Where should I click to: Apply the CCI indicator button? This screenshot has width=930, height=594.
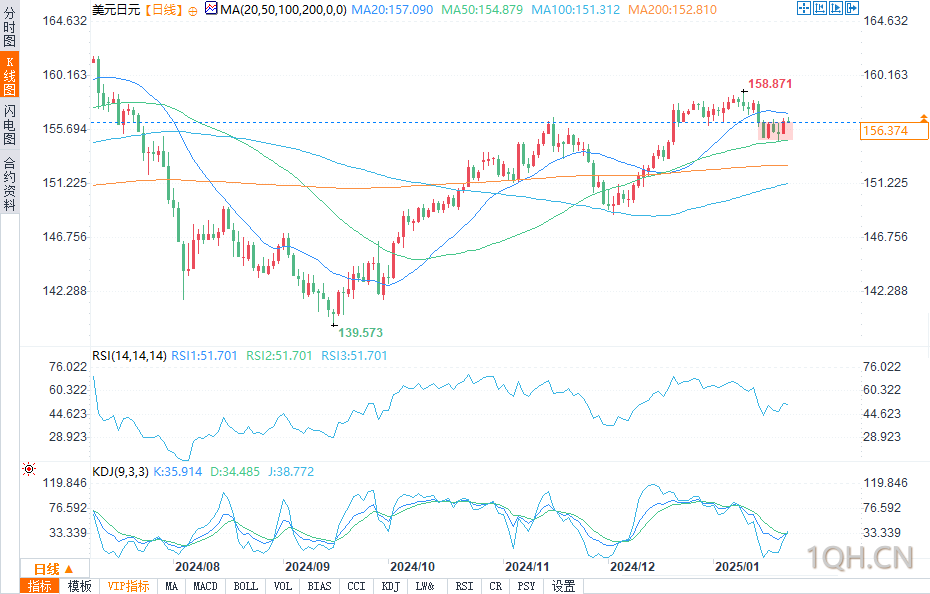click(356, 586)
